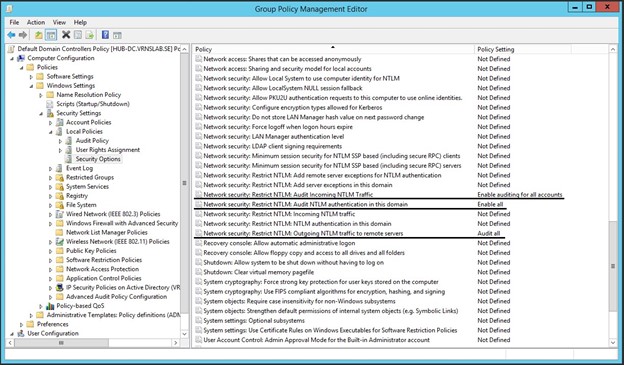
Task: Collapse the Computer Configuration node
Action: pyautogui.click(x=12, y=59)
